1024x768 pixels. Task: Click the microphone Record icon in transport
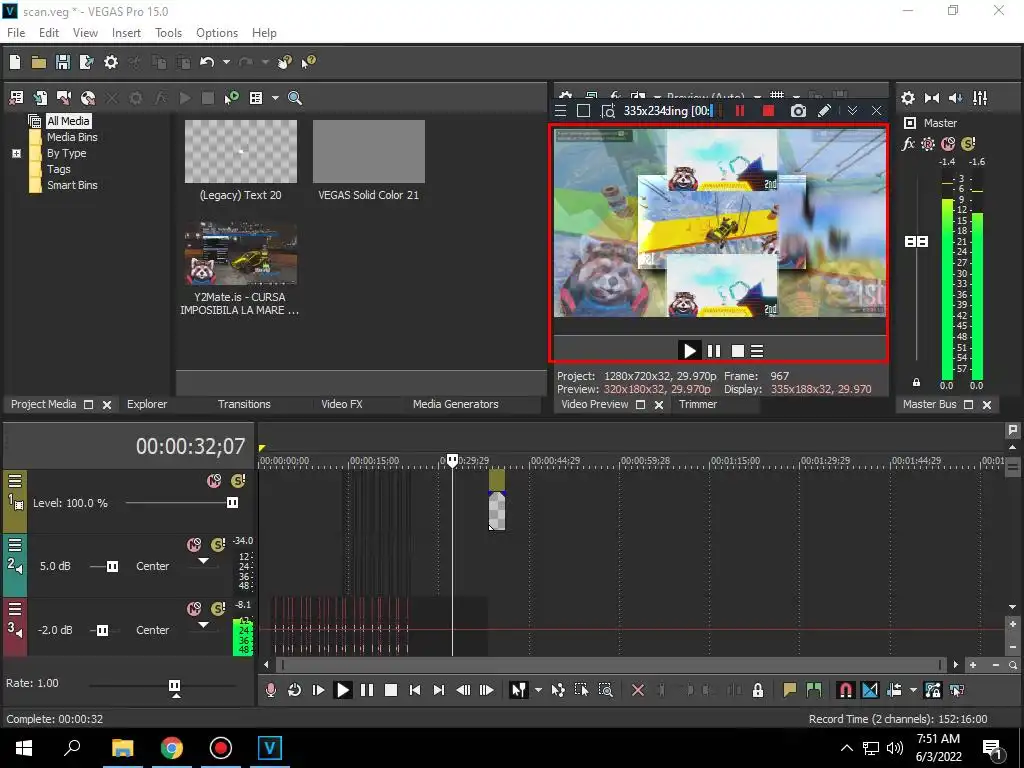[270, 690]
